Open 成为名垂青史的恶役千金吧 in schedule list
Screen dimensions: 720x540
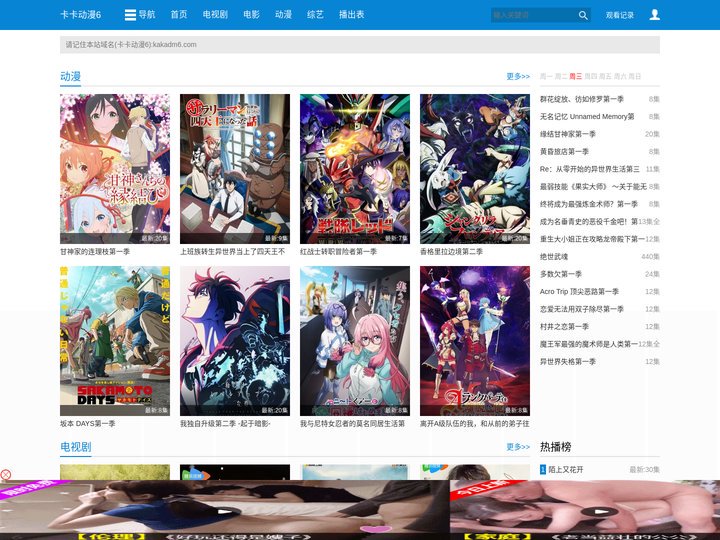click(x=589, y=221)
